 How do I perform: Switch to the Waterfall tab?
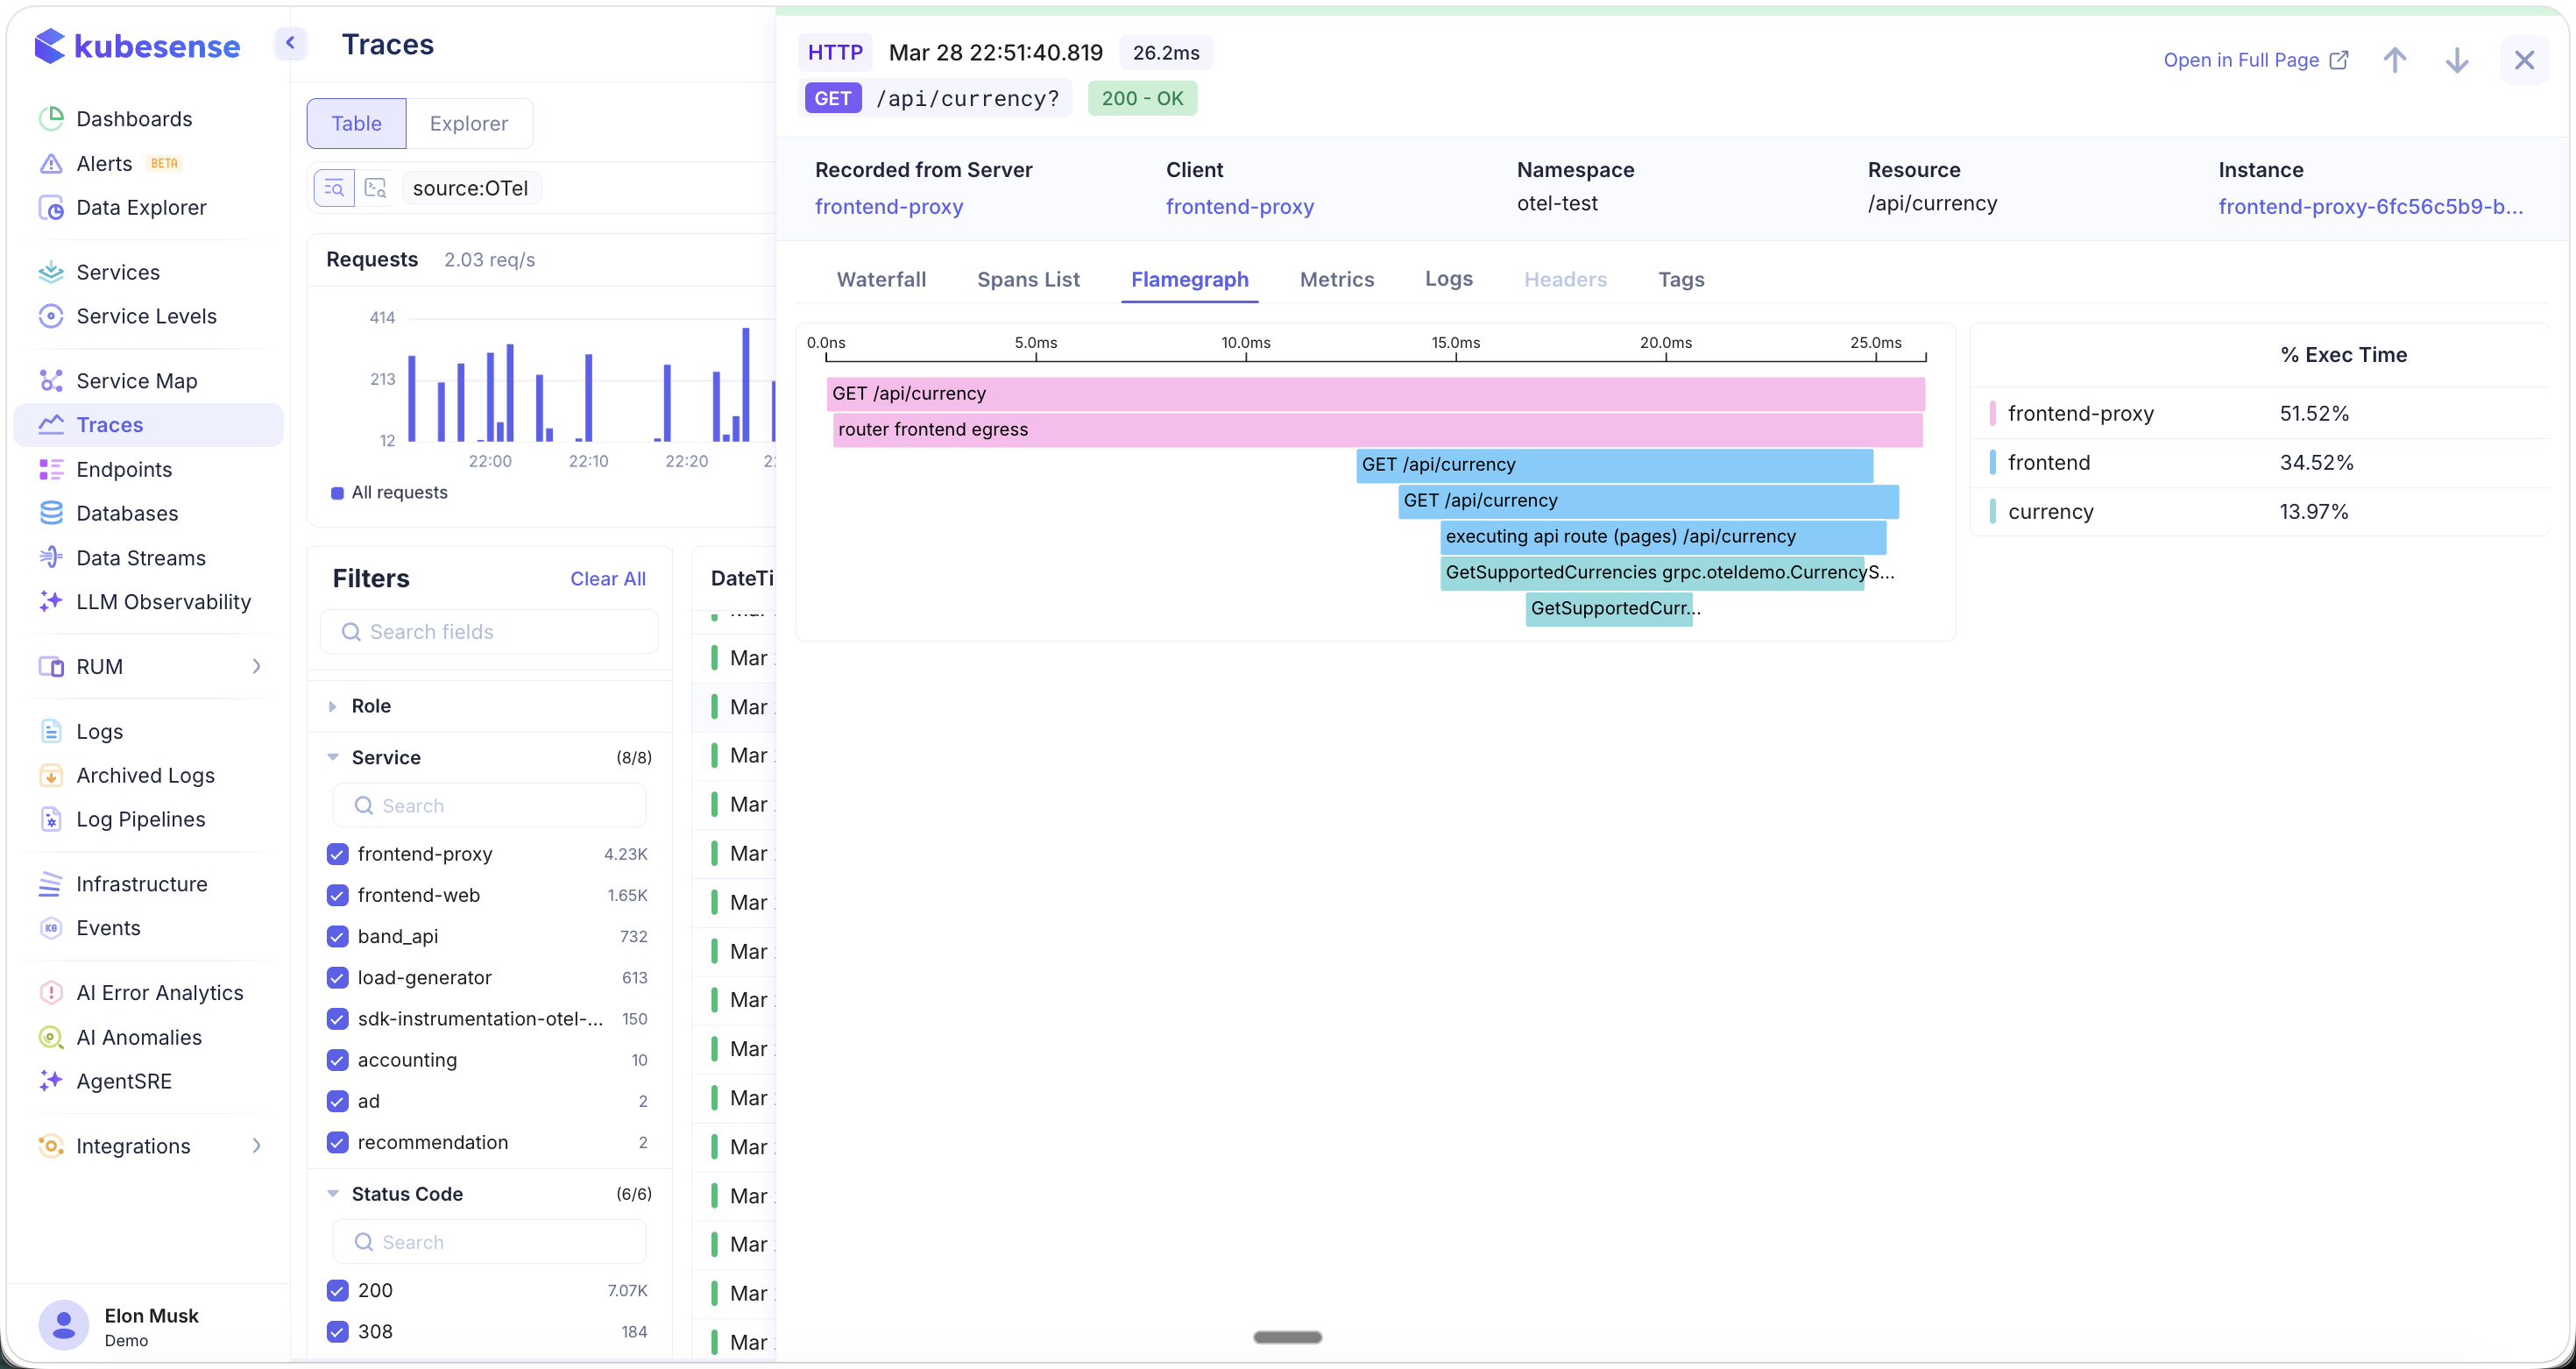pyautogui.click(x=881, y=280)
